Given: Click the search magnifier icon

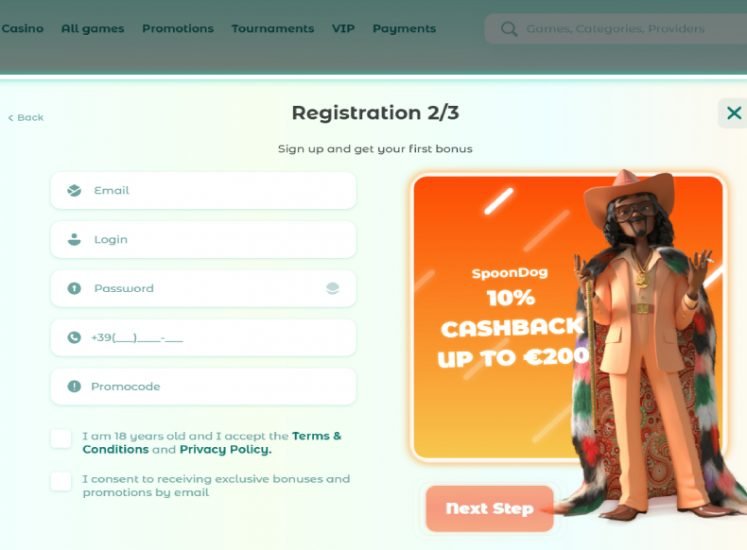Looking at the screenshot, I should [x=509, y=29].
